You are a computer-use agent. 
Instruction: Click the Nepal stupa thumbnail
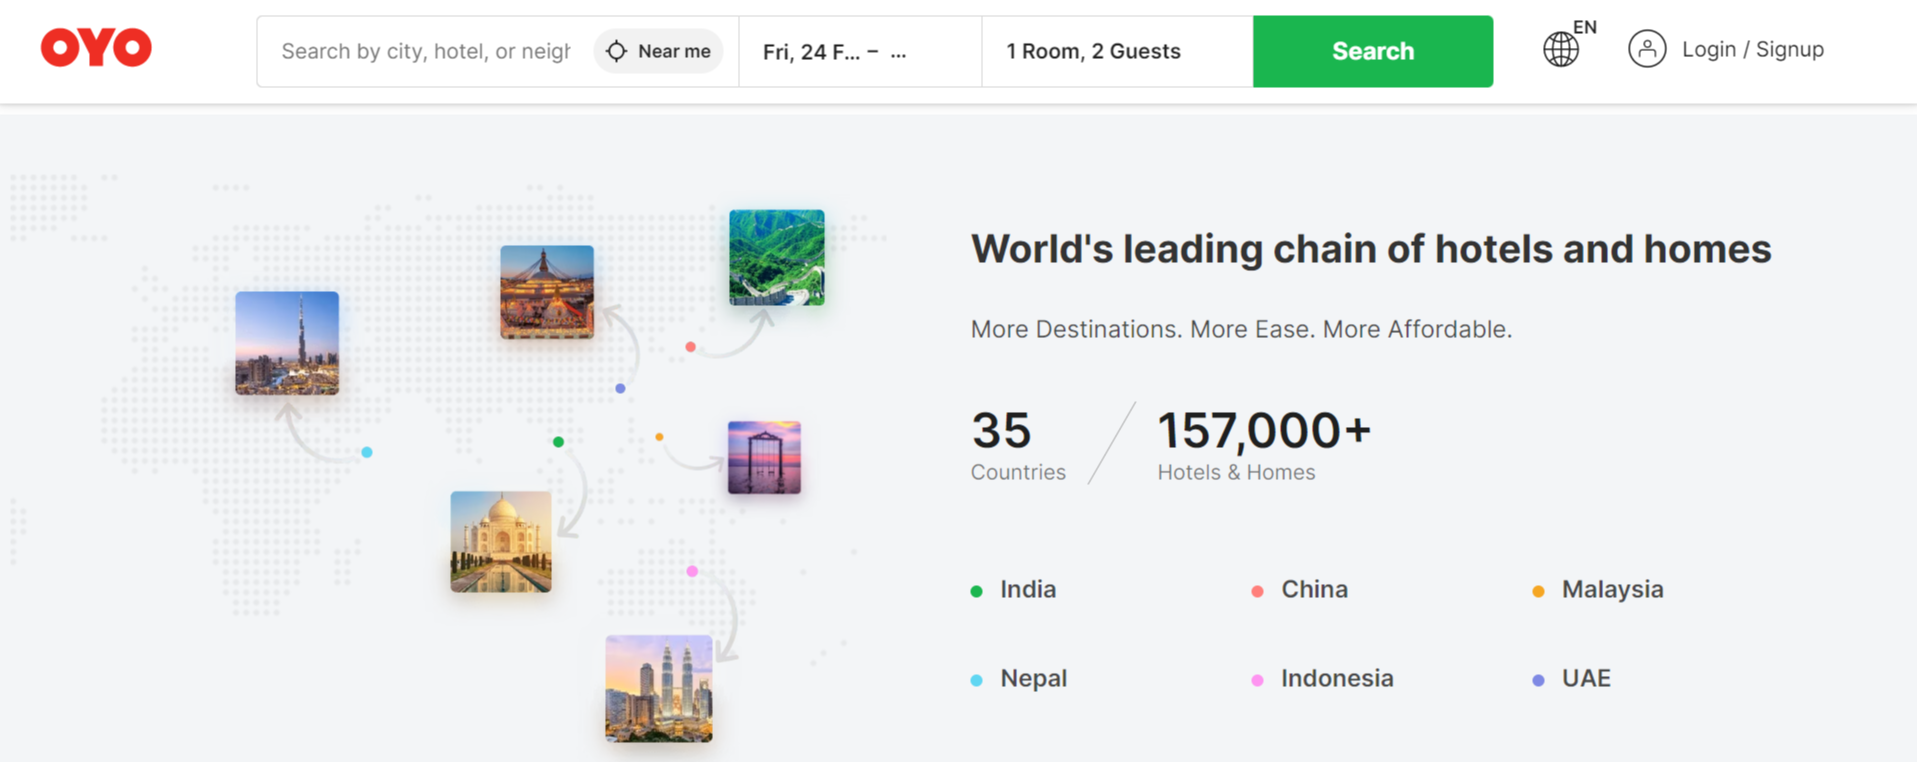pos(547,292)
